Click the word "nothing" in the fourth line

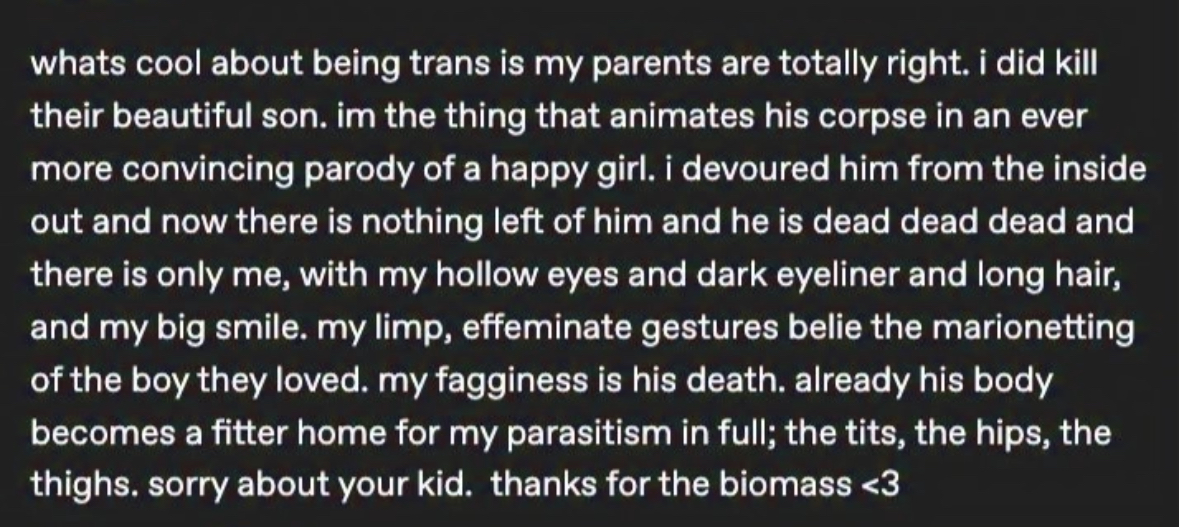tap(418, 223)
